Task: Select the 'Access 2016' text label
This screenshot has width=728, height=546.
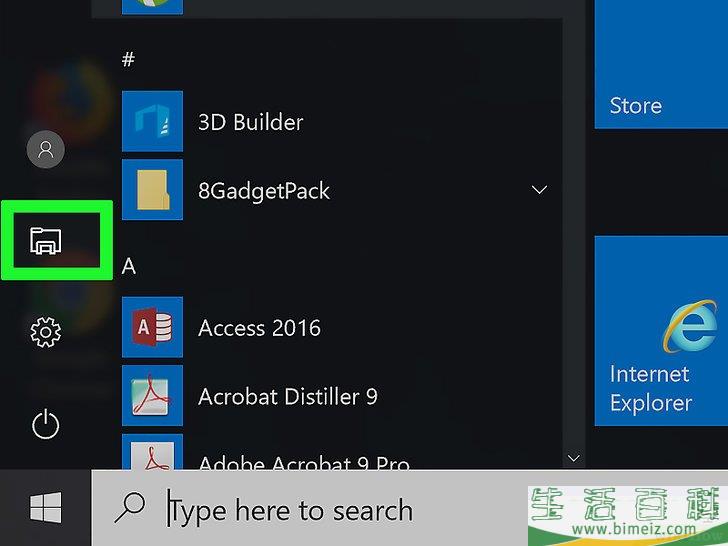Action: pyautogui.click(x=259, y=328)
